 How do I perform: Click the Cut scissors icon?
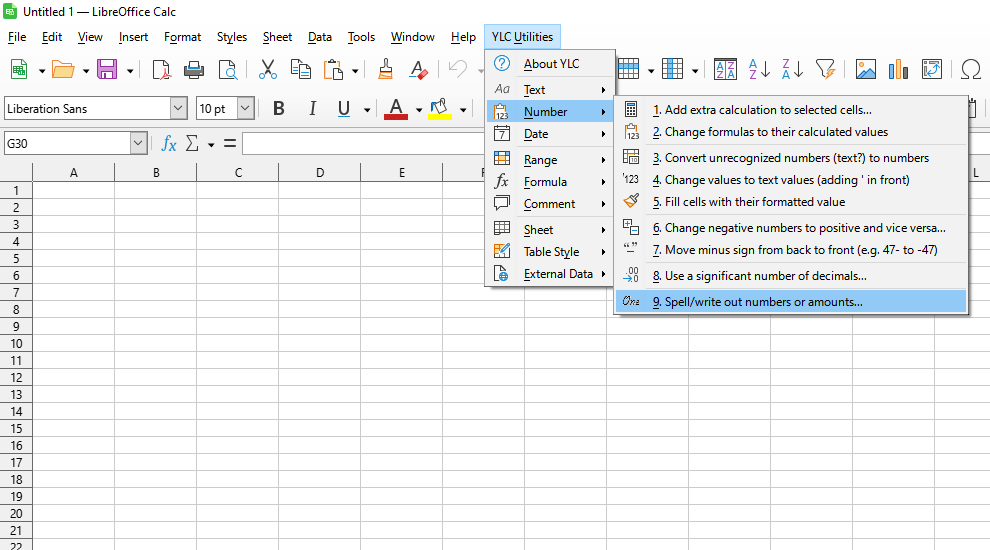(x=267, y=69)
